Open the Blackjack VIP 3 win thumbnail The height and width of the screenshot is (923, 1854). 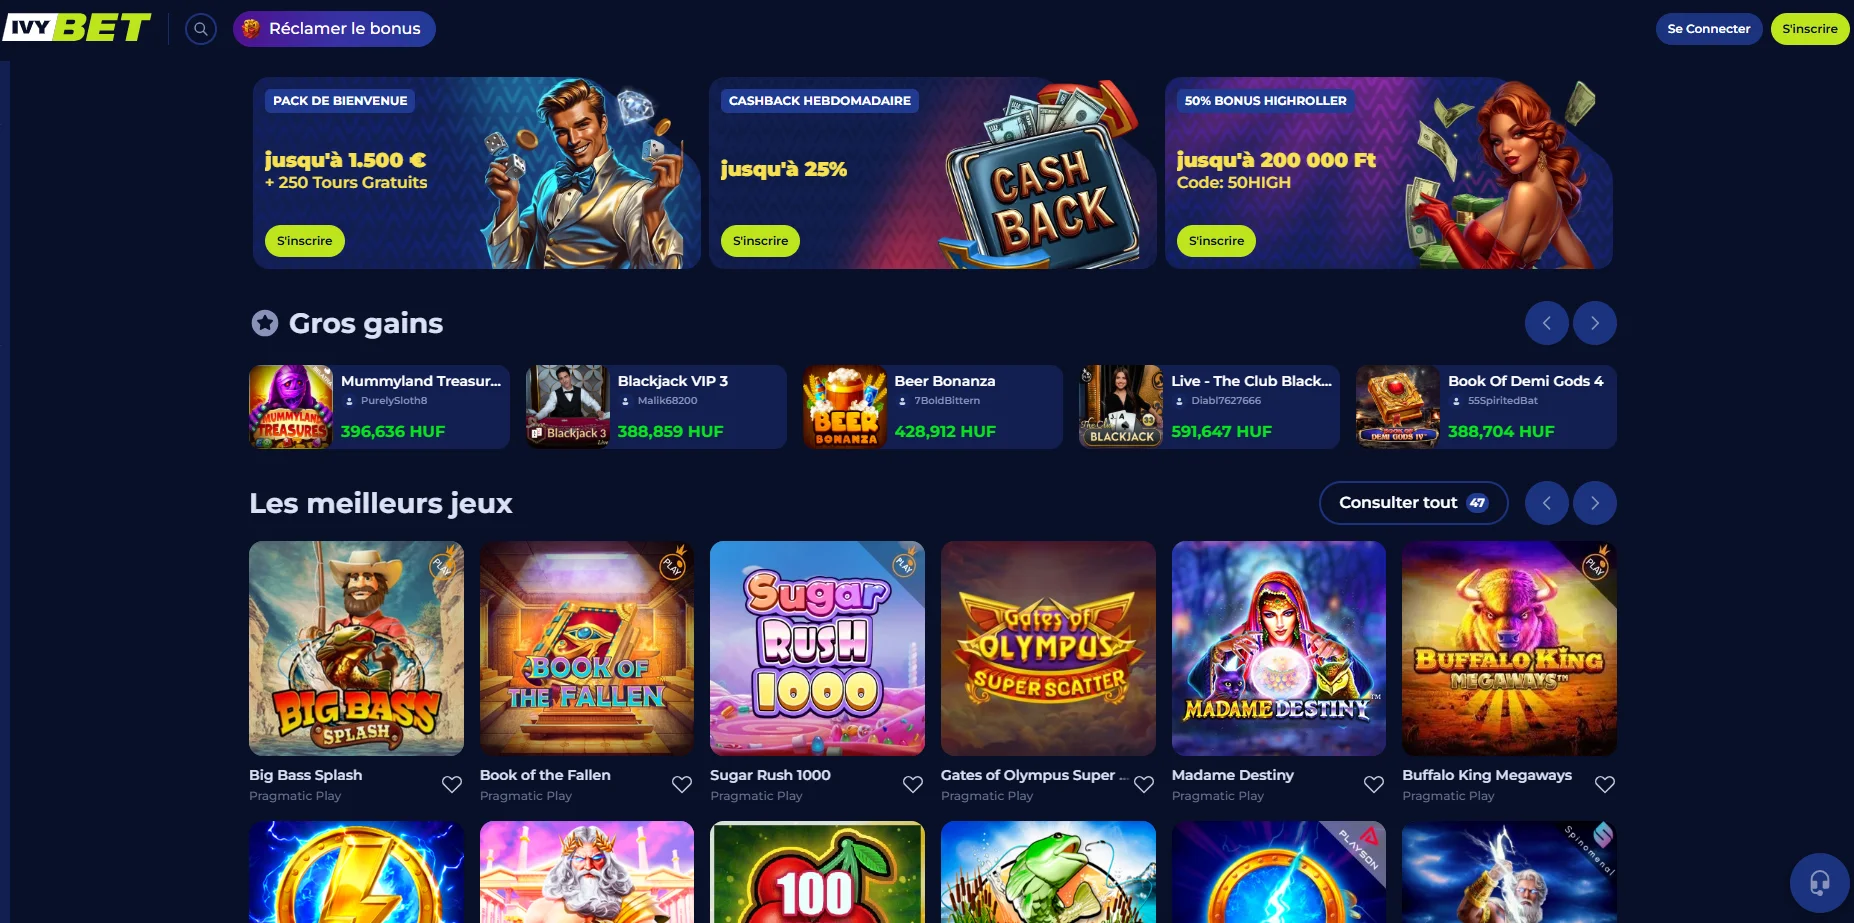567,407
